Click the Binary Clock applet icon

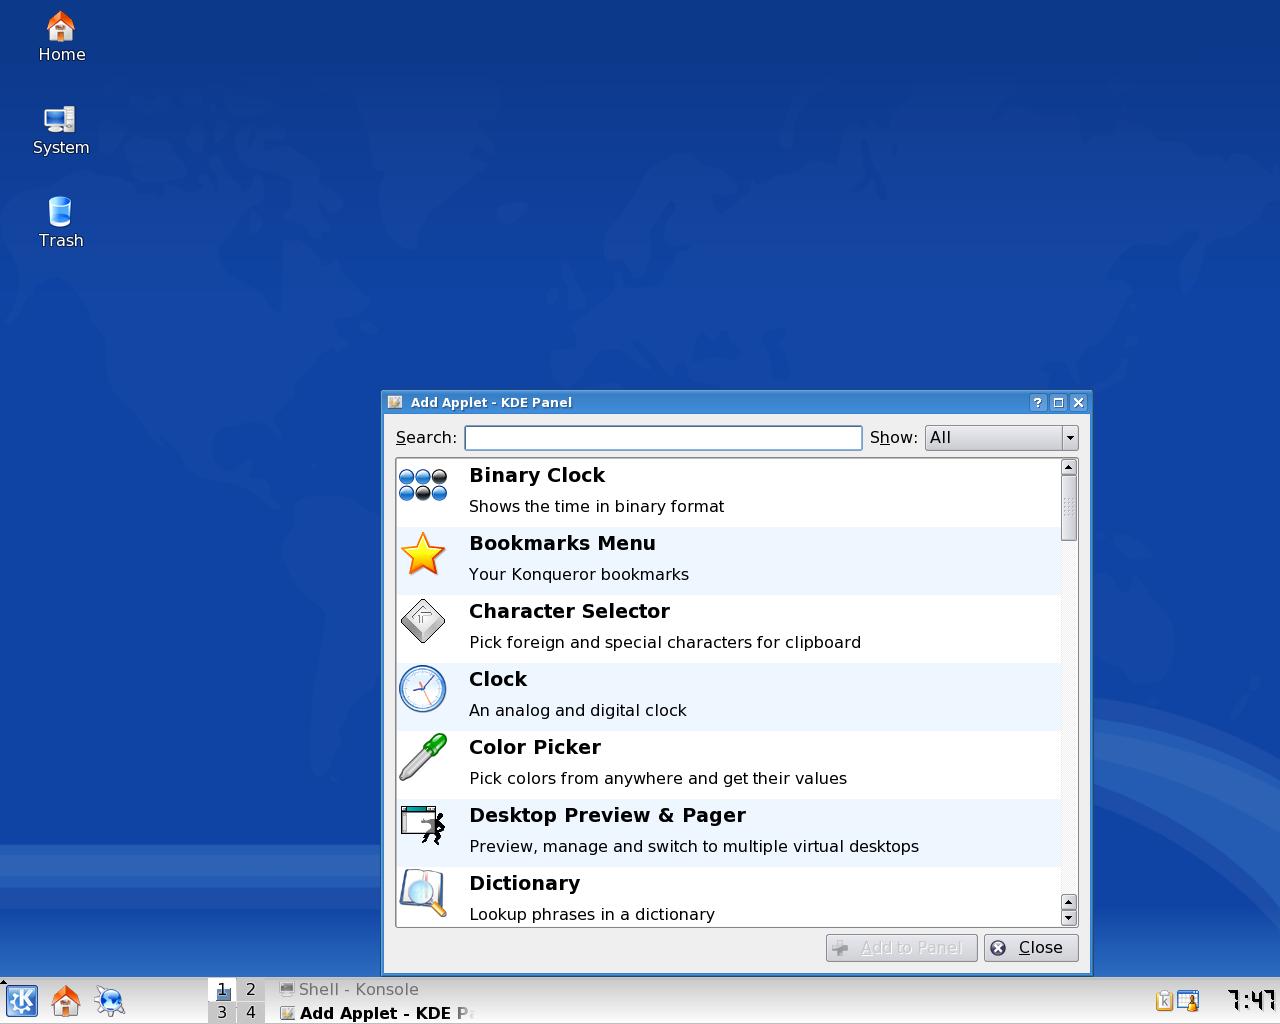point(423,485)
